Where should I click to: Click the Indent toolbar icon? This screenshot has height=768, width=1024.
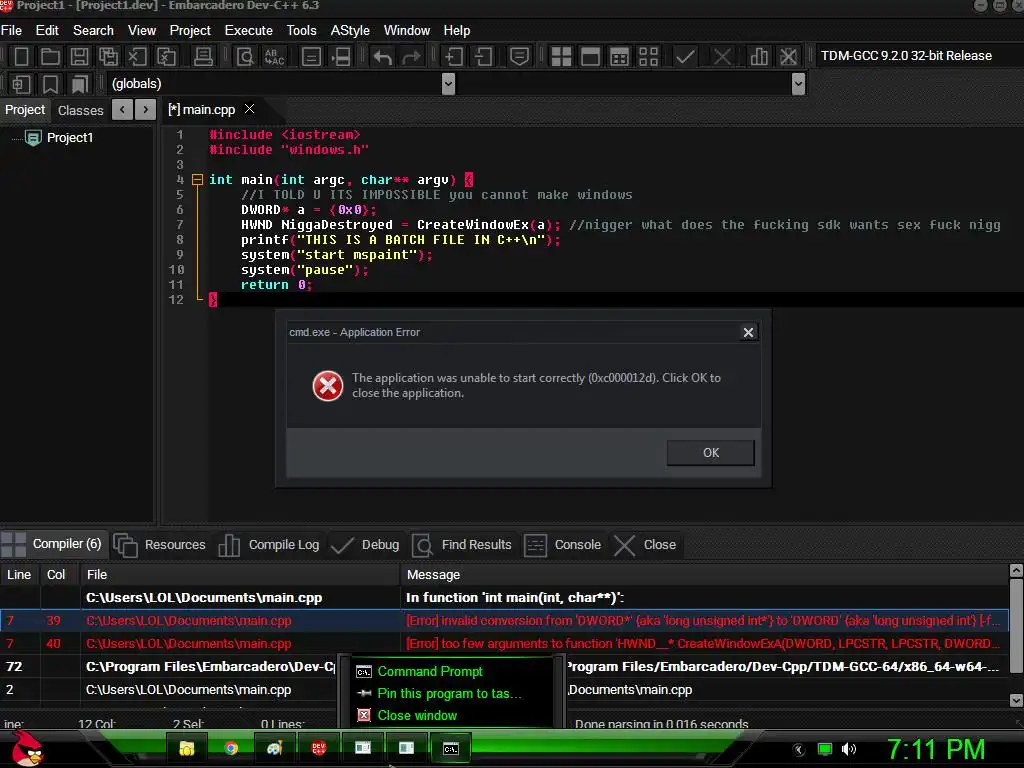point(453,56)
